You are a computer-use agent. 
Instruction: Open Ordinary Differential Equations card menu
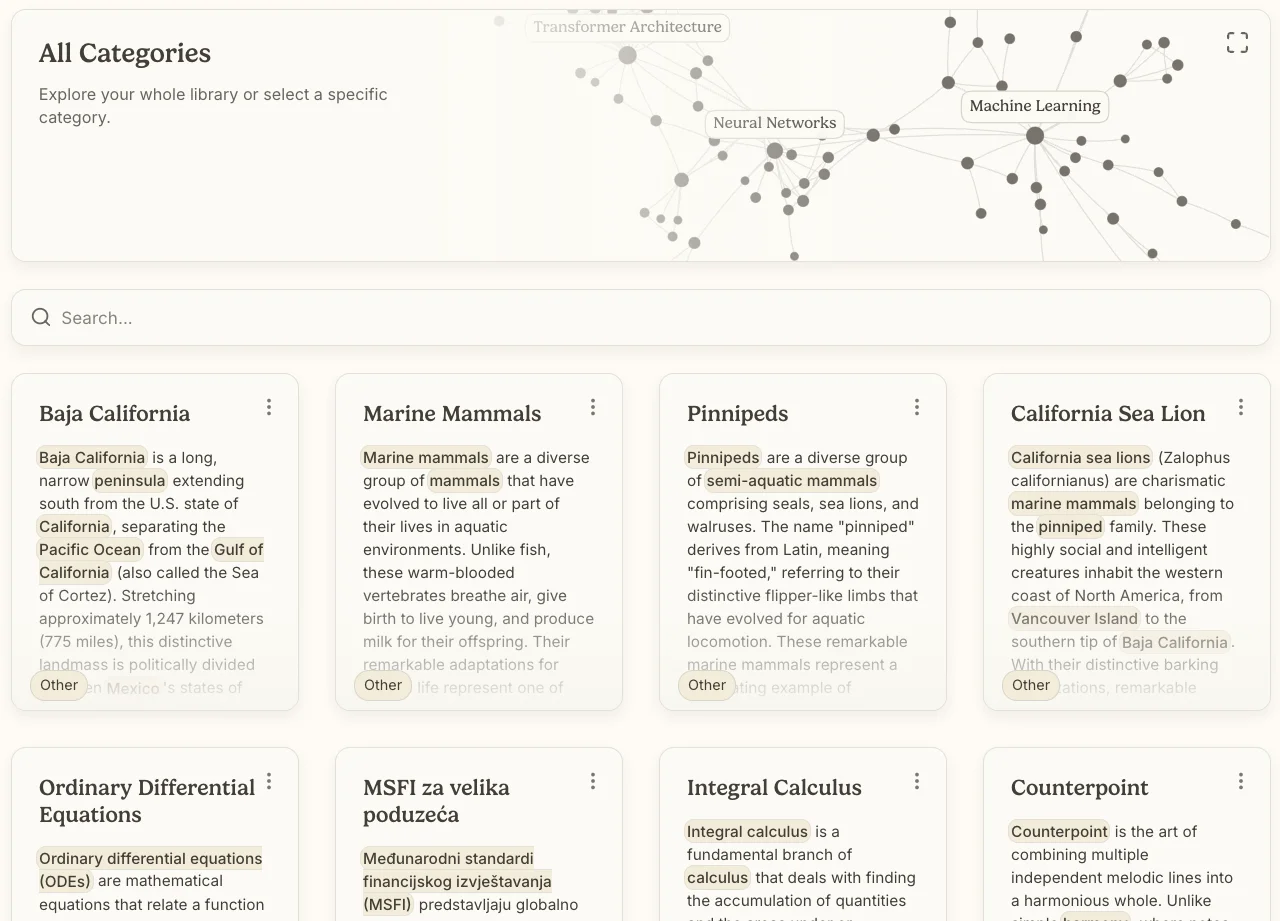click(x=269, y=781)
